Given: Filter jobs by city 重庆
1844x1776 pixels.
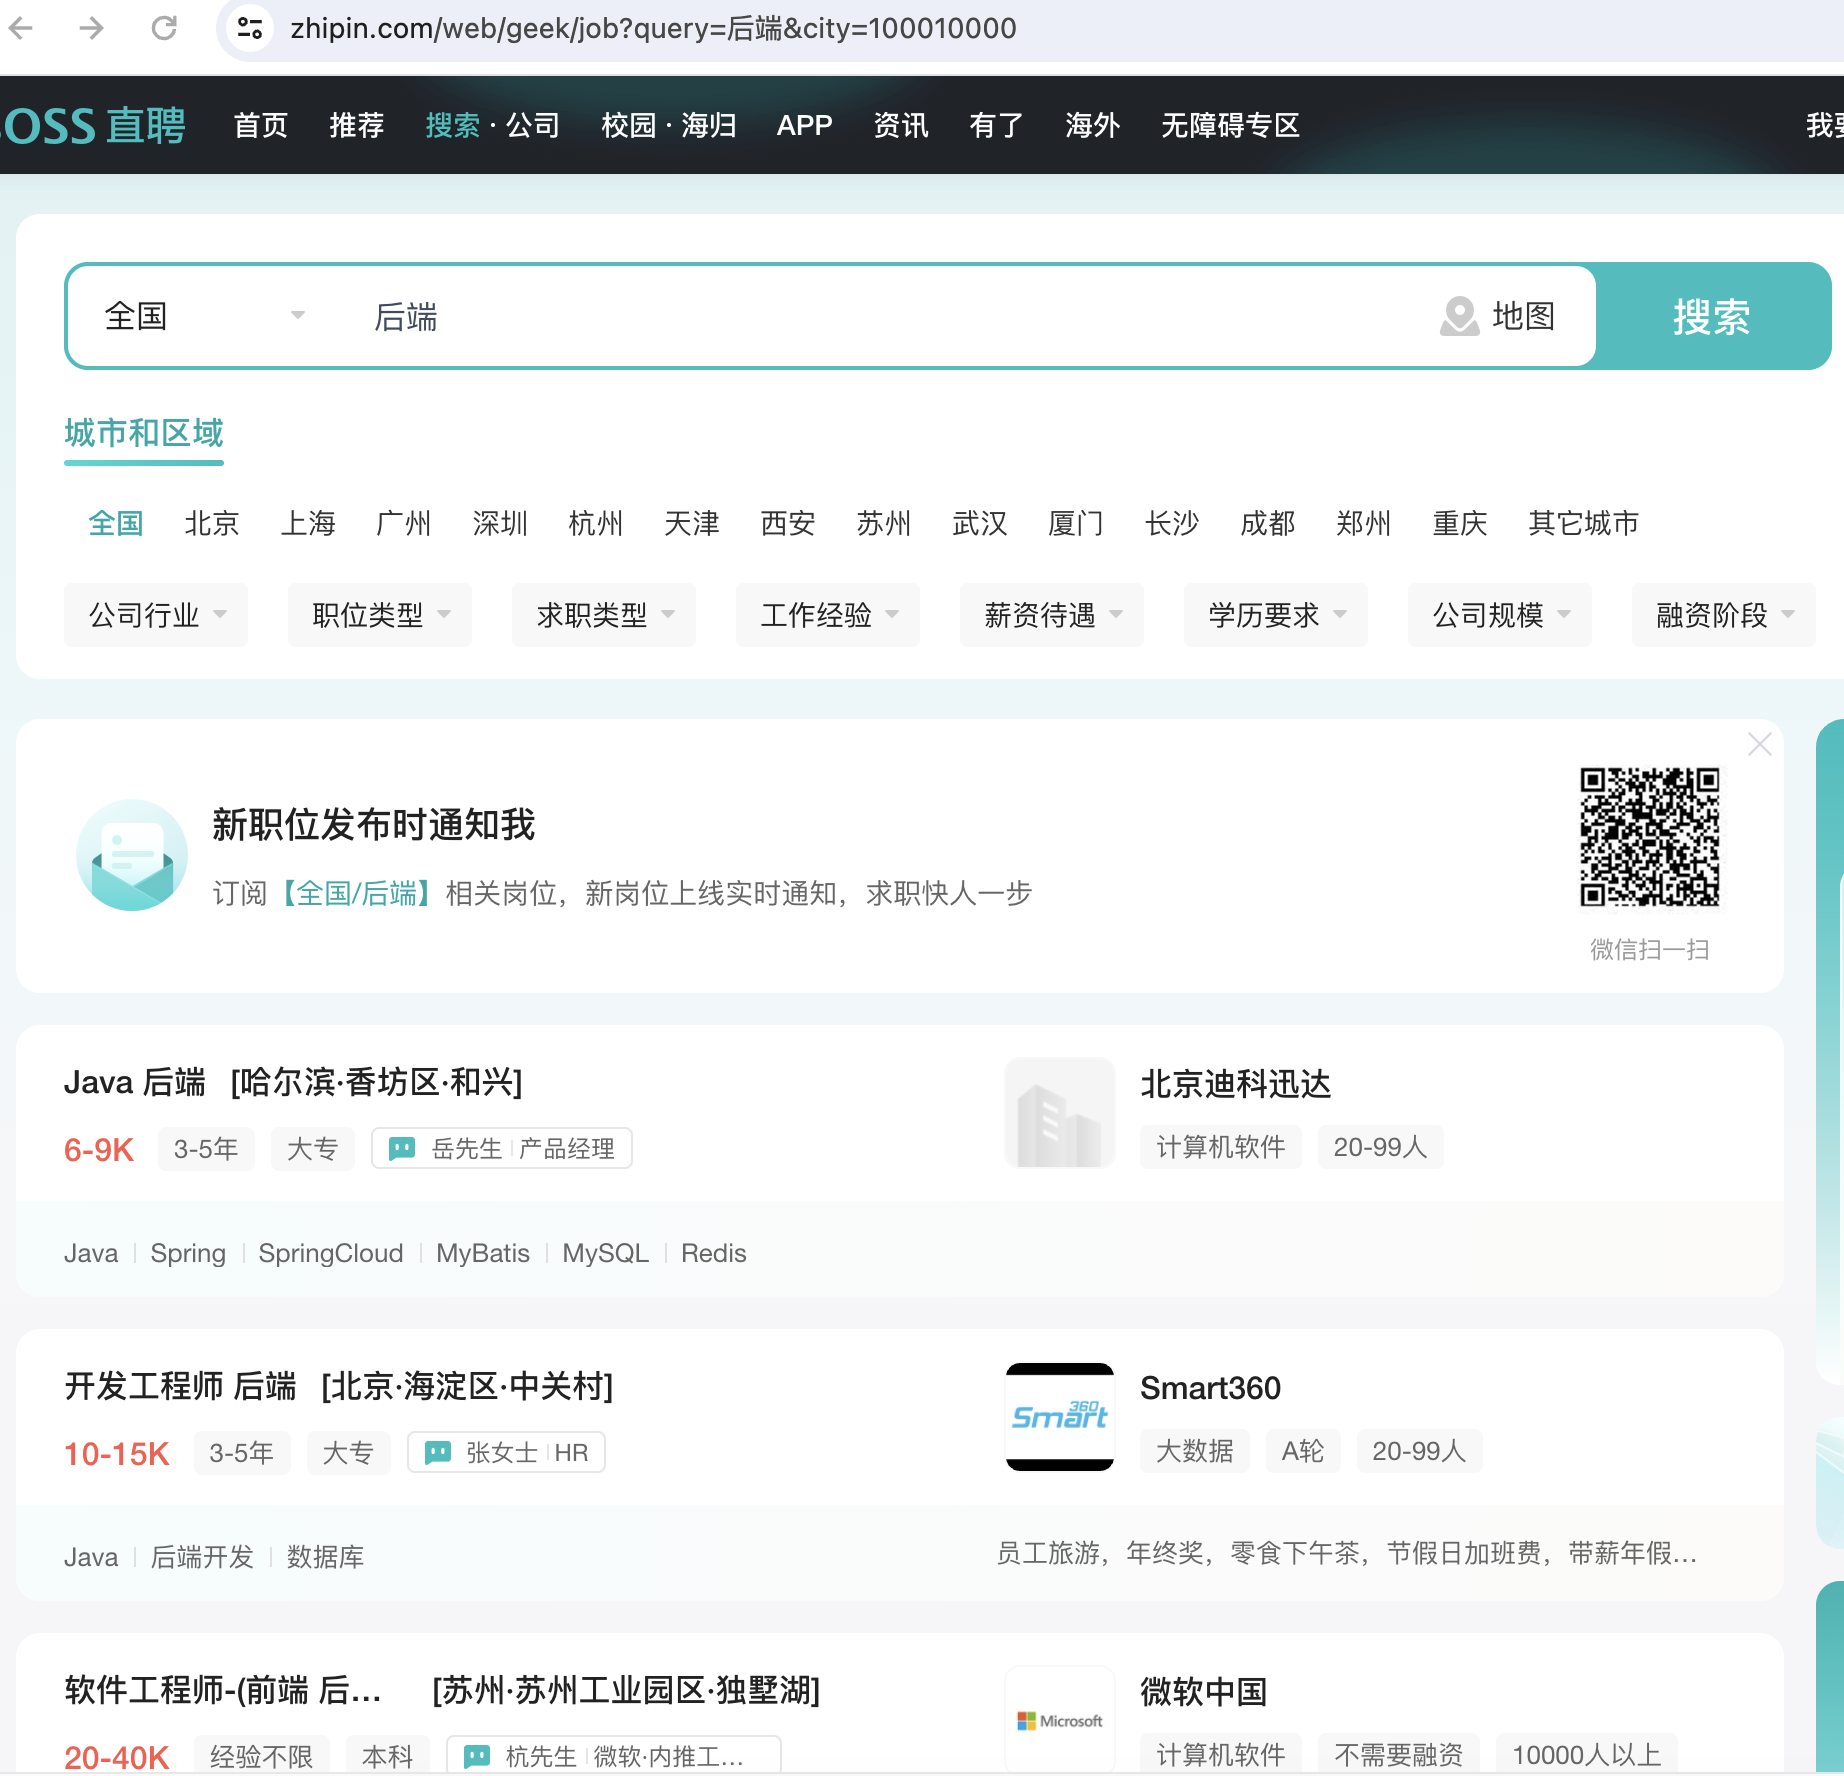Looking at the screenshot, I should [1460, 523].
